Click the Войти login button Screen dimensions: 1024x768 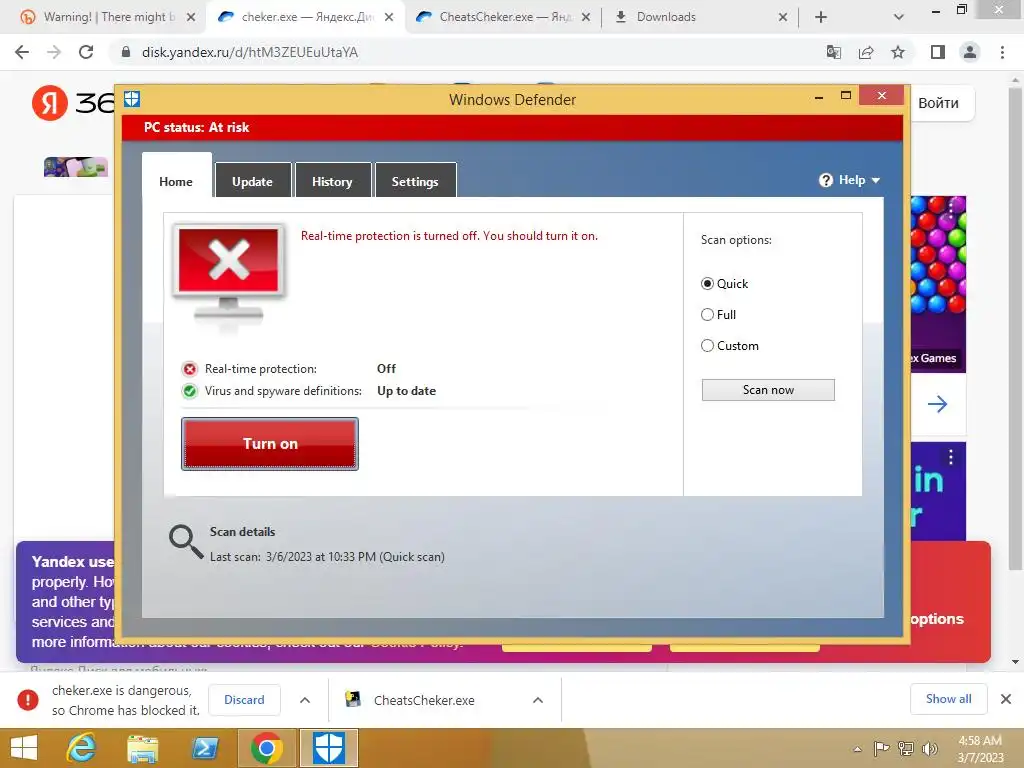pyautogui.click(x=938, y=103)
